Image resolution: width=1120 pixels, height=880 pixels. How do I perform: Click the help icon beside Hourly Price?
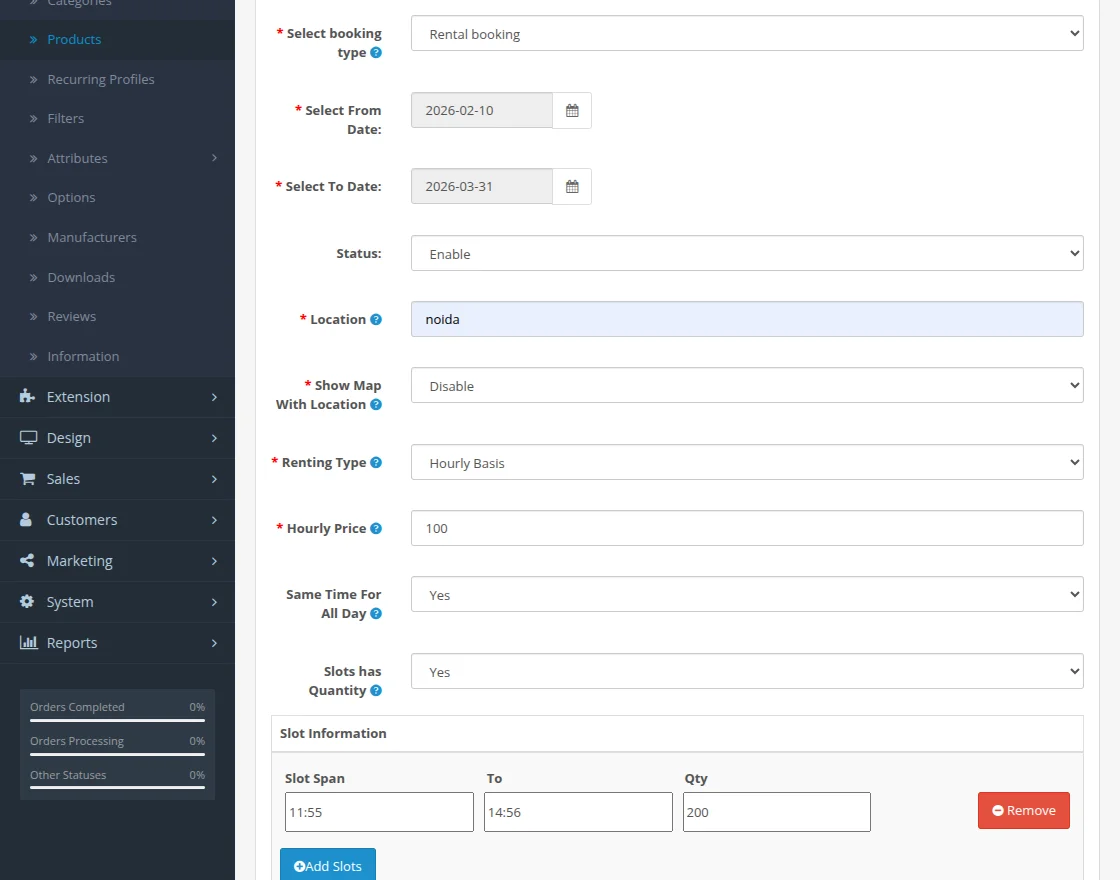[x=376, y=529]
